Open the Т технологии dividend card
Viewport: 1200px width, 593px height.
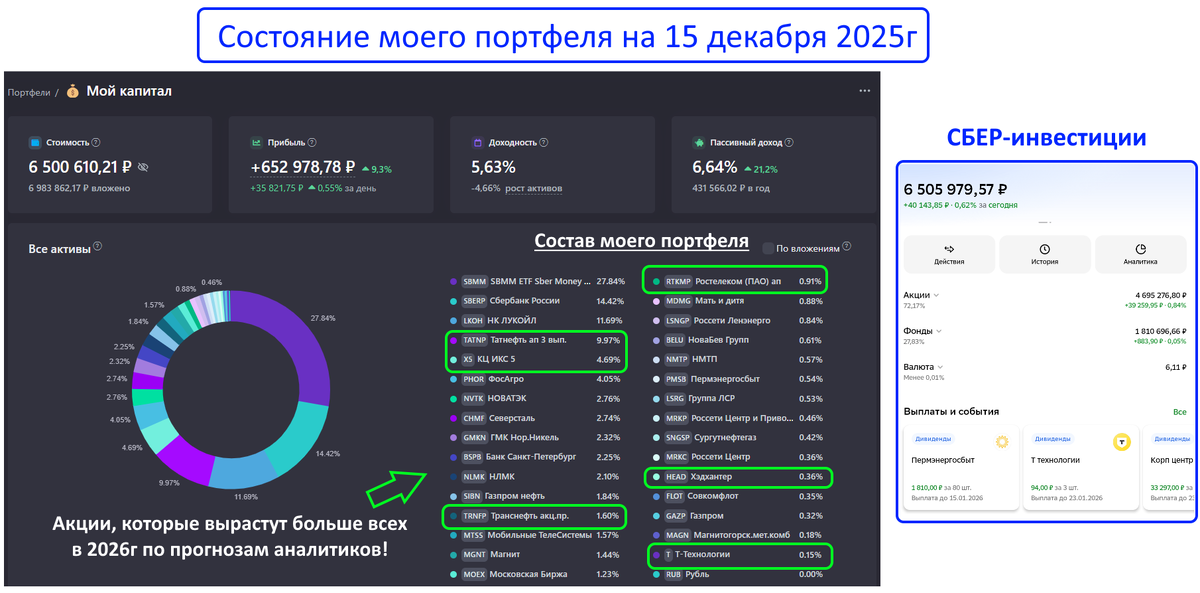1081,468
